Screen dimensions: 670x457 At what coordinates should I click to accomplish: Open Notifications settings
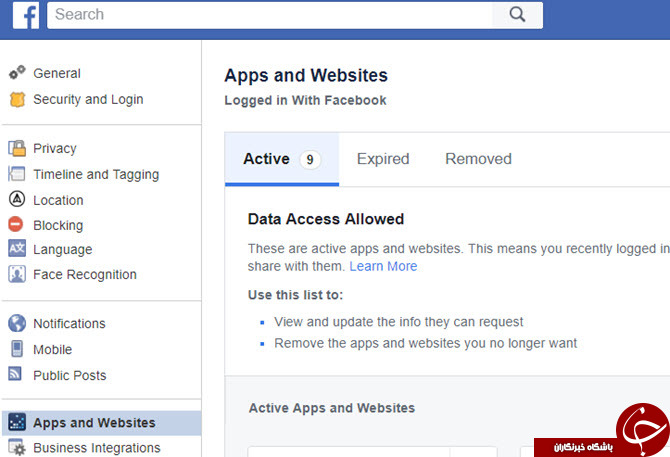coord(69,324)
